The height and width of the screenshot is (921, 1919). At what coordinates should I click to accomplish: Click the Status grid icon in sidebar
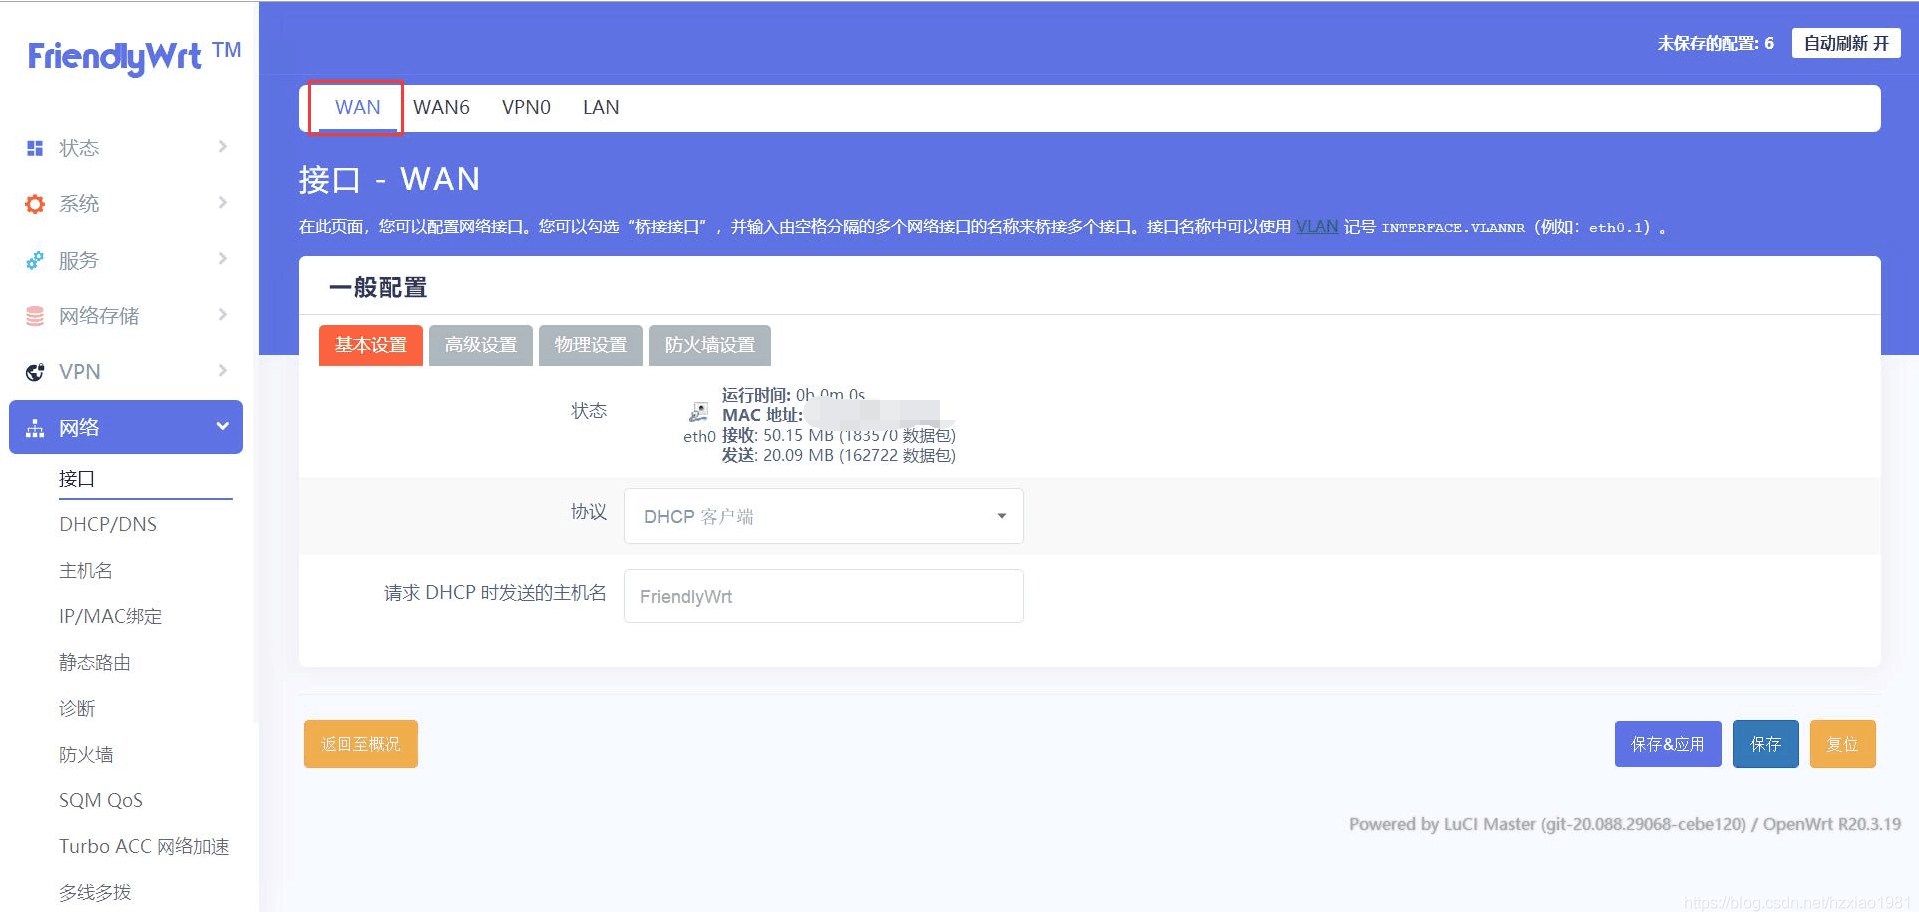point(35,148)
